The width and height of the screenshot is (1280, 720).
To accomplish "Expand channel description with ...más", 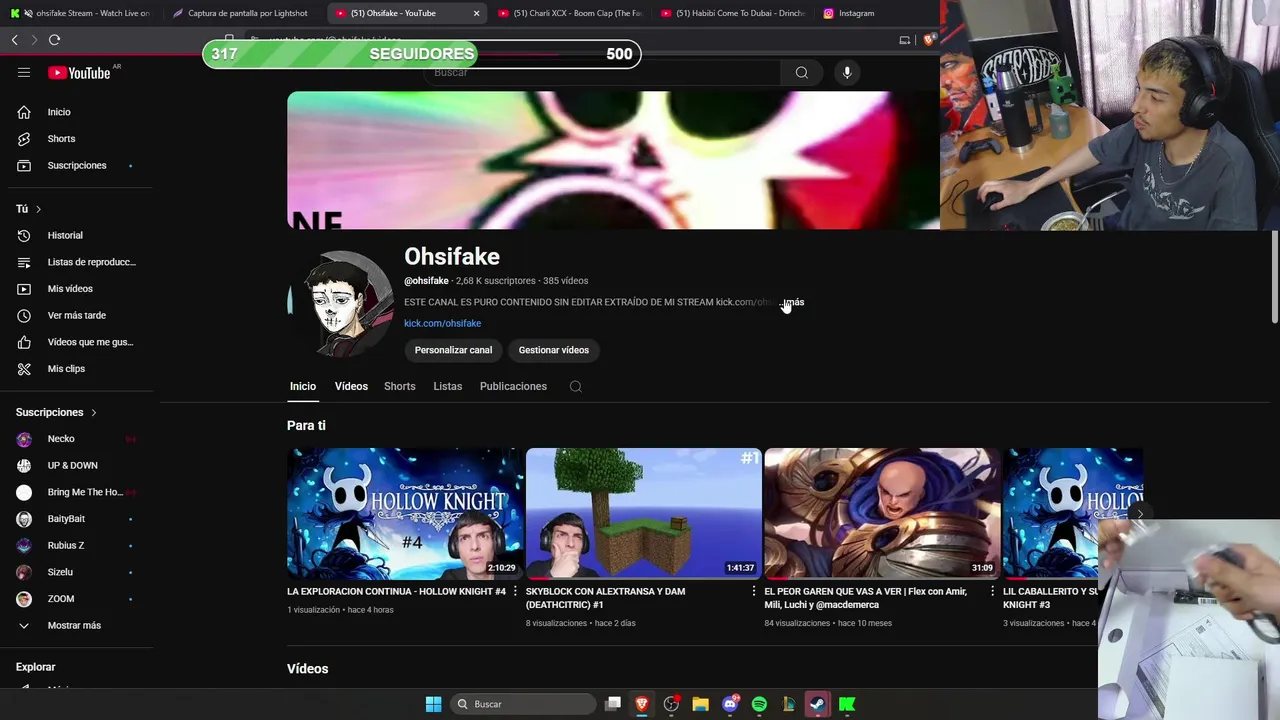I will click(792, 302).
